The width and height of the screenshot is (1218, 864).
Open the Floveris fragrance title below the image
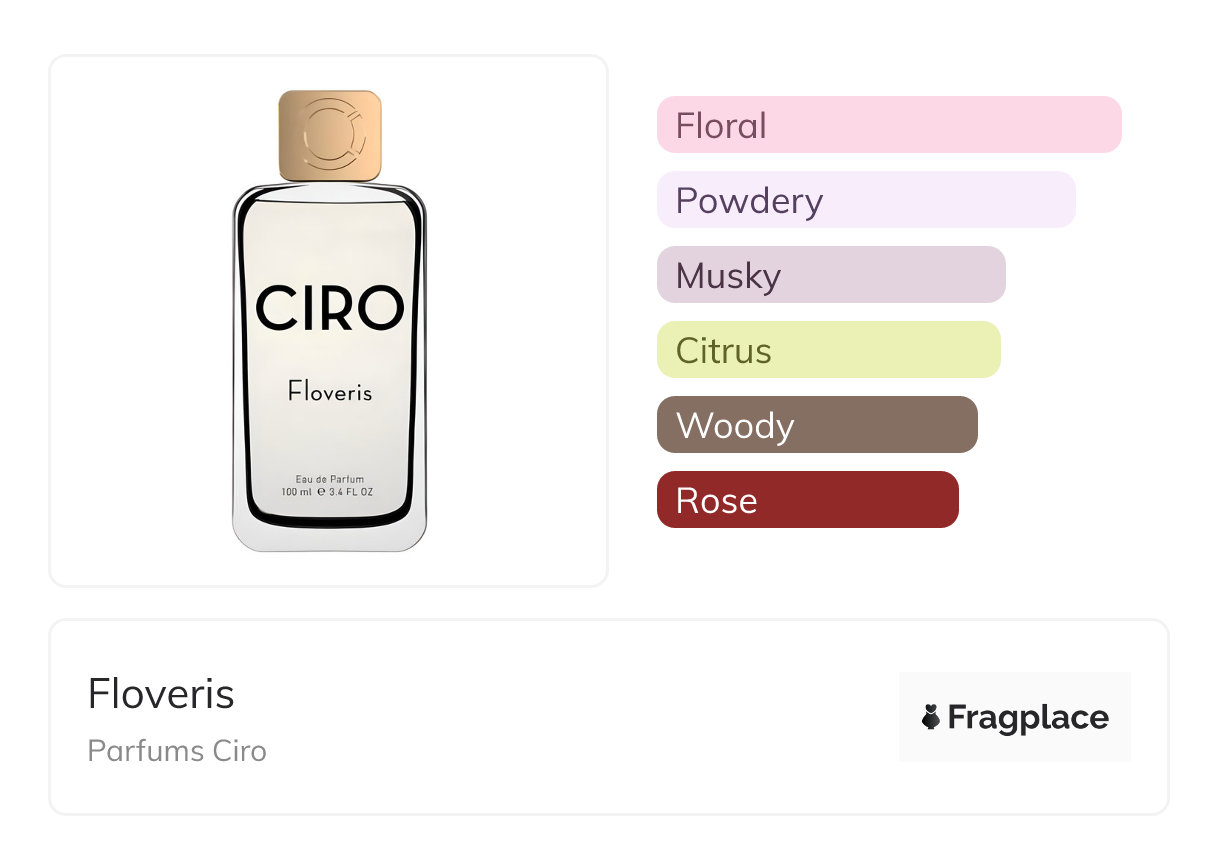click(x=161, y=694)
